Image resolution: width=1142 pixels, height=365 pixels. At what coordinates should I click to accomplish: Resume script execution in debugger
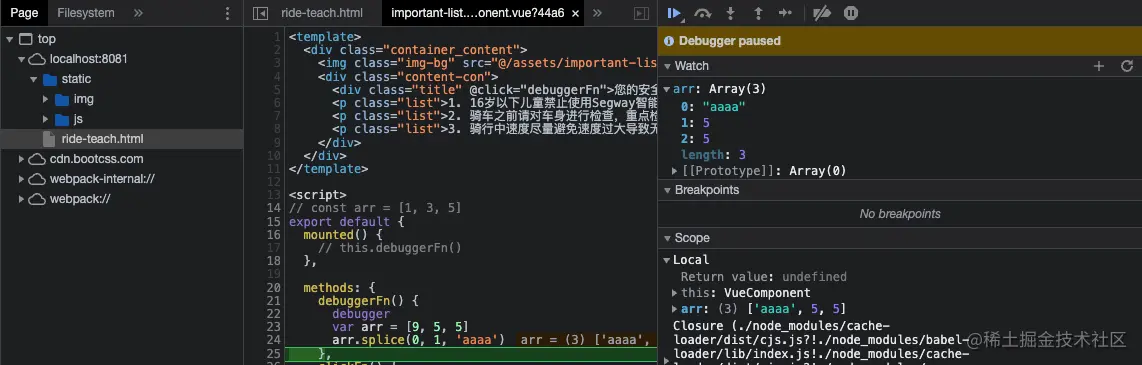click(674, 13)
